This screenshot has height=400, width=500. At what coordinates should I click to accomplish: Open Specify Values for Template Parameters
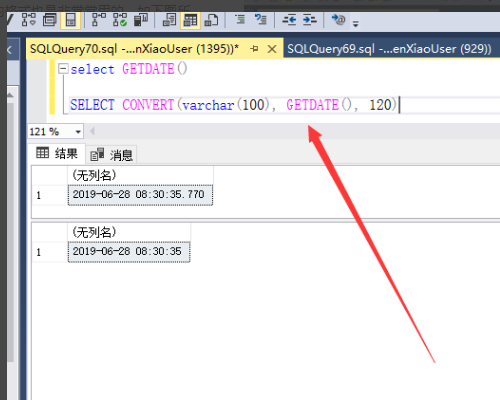click(338, 20)
